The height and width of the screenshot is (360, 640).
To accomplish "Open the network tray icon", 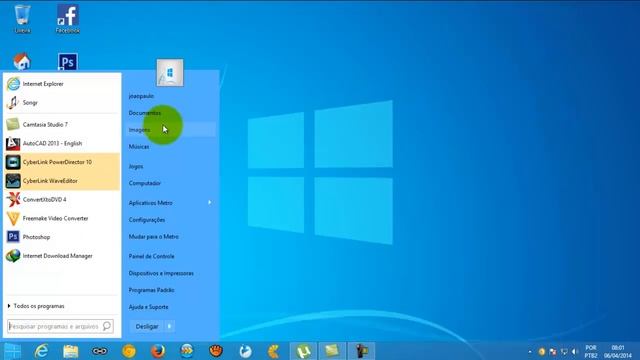I will [564, 351].
